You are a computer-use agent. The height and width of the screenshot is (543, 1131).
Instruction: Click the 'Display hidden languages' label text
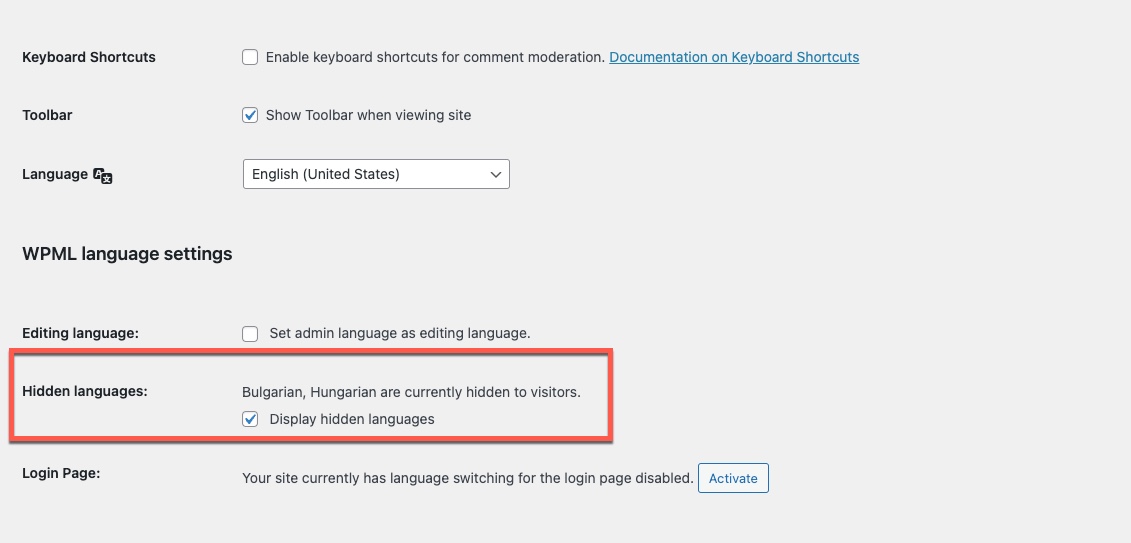coord(352,419)
